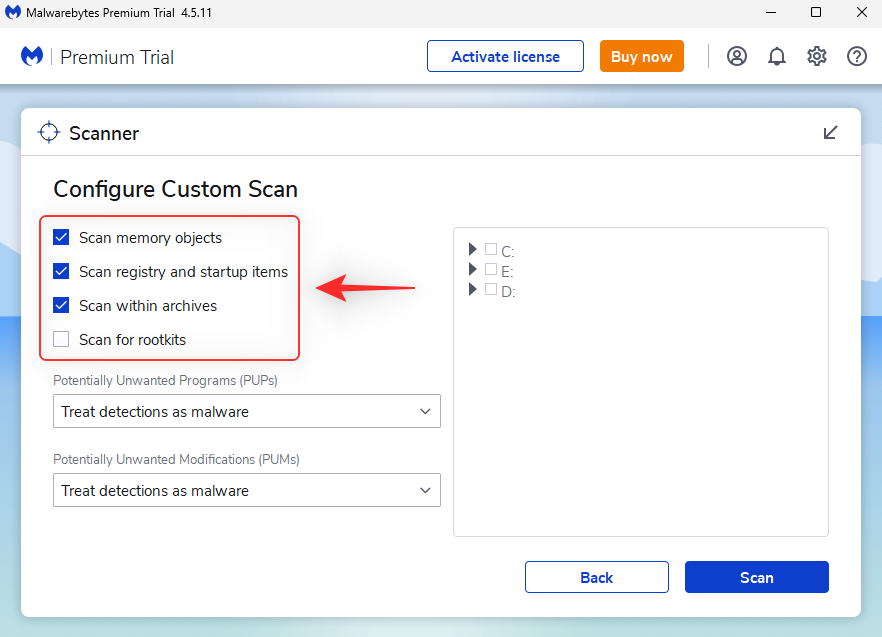This screenshot has width=882, height=637.
Task: Click the Malwarebytes logo in header
Action: pyautogui.click(x=32, y=56)
